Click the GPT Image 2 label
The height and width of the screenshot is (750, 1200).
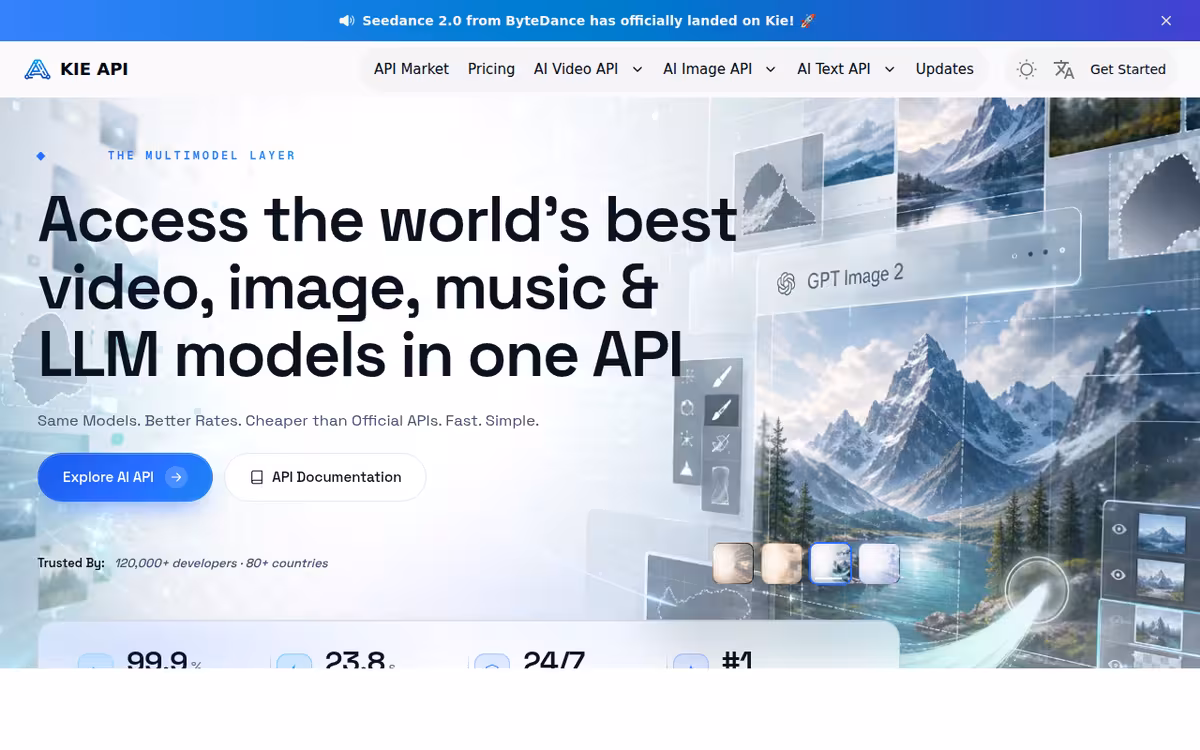[855, 277]
